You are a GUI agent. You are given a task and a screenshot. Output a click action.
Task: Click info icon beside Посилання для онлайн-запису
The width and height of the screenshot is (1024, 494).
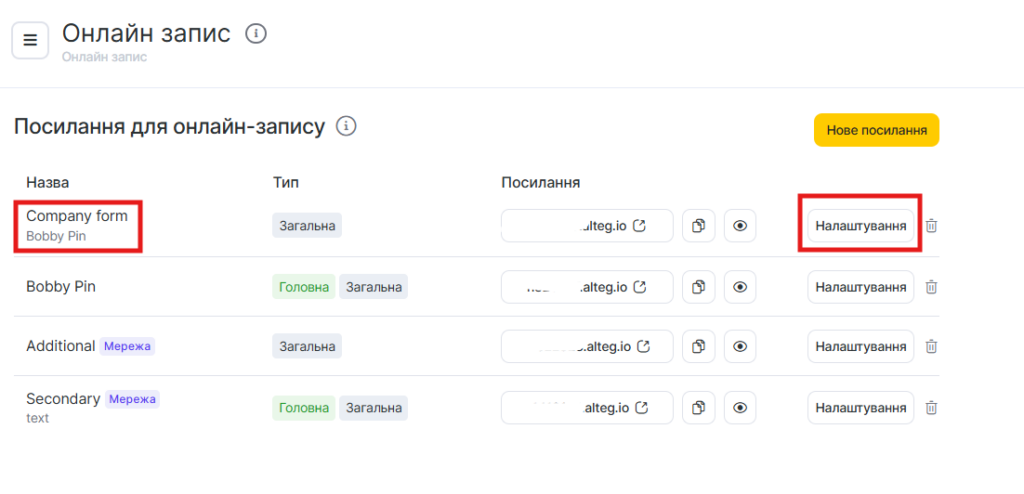click(x=347, y=127)
